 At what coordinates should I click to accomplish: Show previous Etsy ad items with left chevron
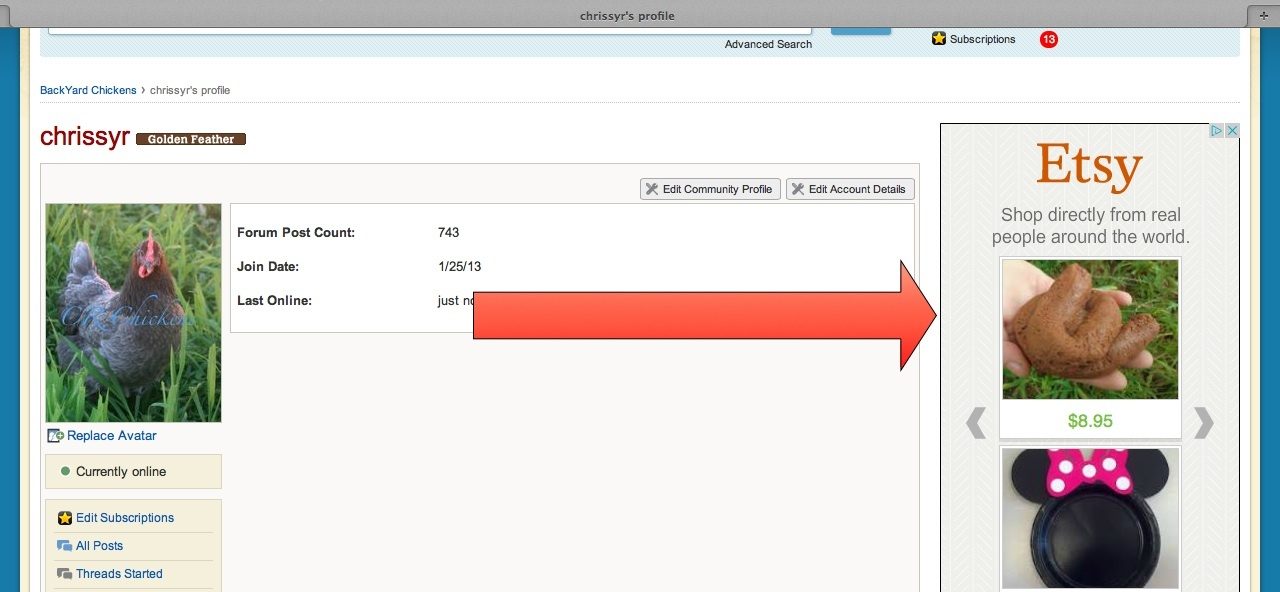click(976, 423)
